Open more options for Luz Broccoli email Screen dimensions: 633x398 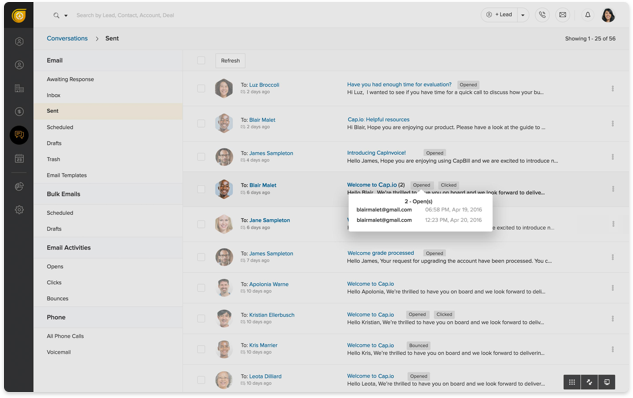tap(613, 88)
